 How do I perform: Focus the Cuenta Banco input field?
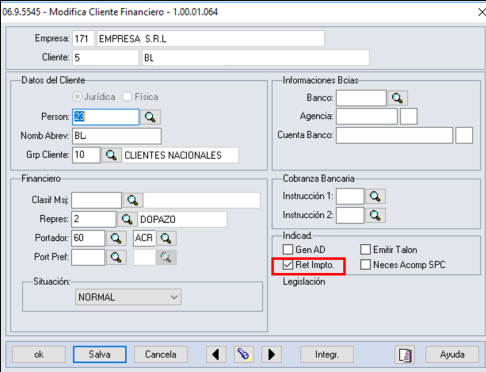tap(394, 135)
